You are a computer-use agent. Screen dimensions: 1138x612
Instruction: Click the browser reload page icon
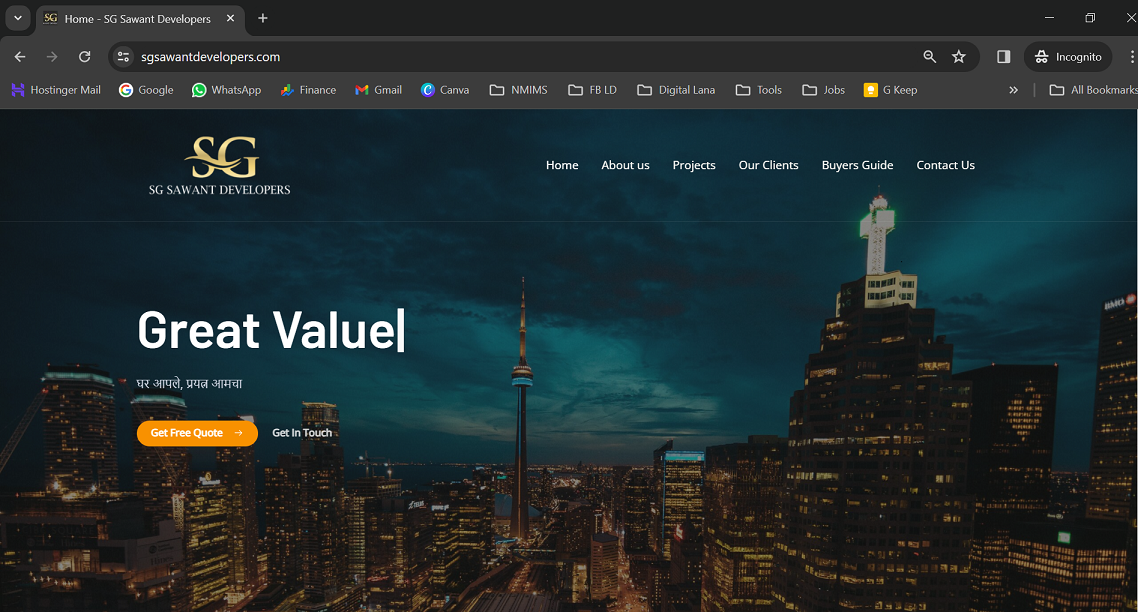coord(85,57)
